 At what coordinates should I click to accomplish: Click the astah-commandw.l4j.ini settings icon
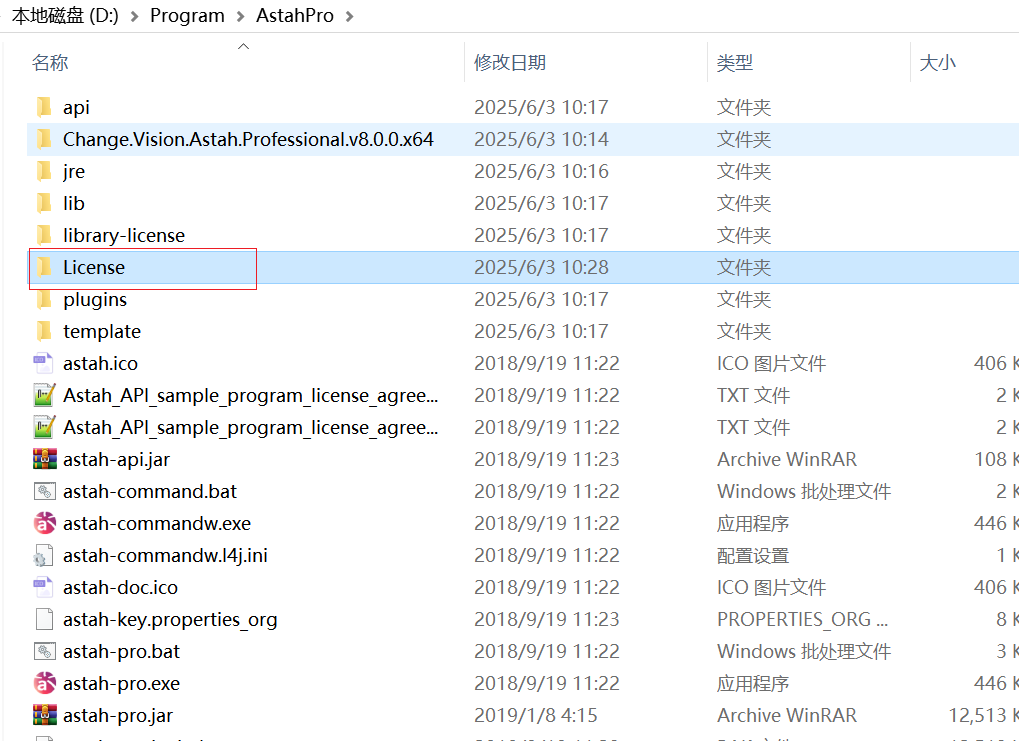44,555
